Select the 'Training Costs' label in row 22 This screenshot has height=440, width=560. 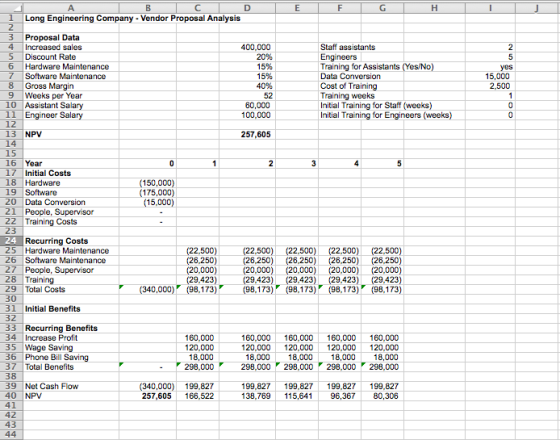point(51,222)
